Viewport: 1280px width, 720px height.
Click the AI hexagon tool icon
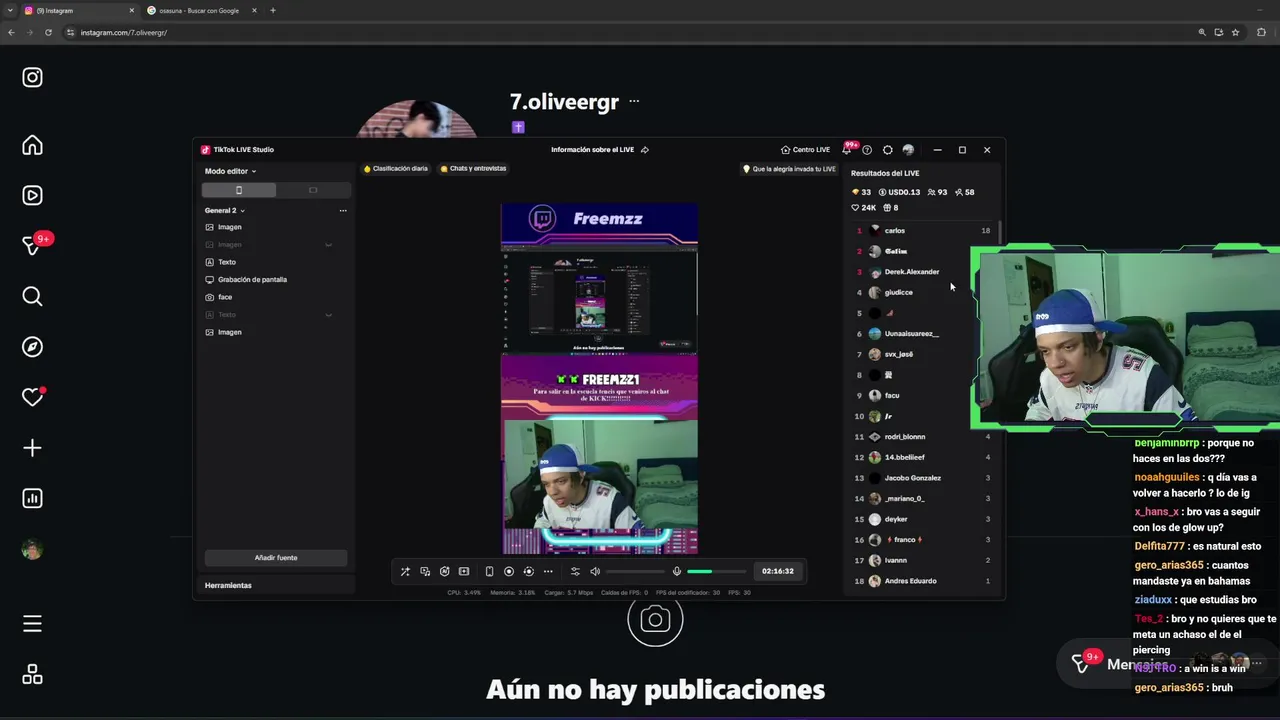(444, 571)
